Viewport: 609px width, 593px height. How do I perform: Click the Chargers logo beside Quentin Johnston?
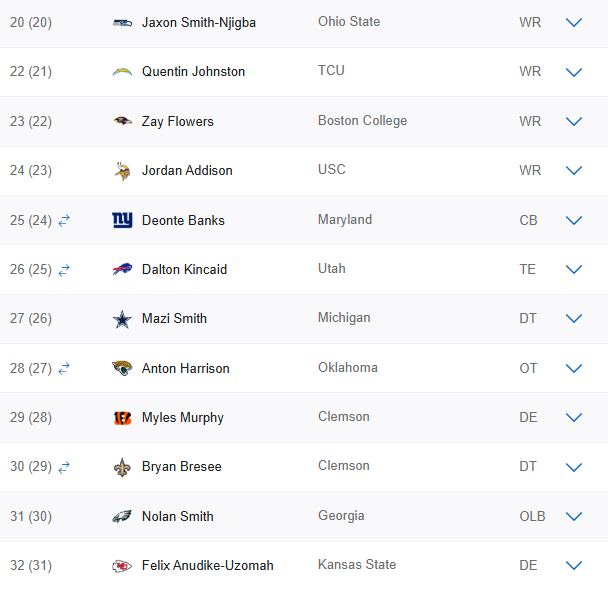pyautogui.click(x=122, y=72)
